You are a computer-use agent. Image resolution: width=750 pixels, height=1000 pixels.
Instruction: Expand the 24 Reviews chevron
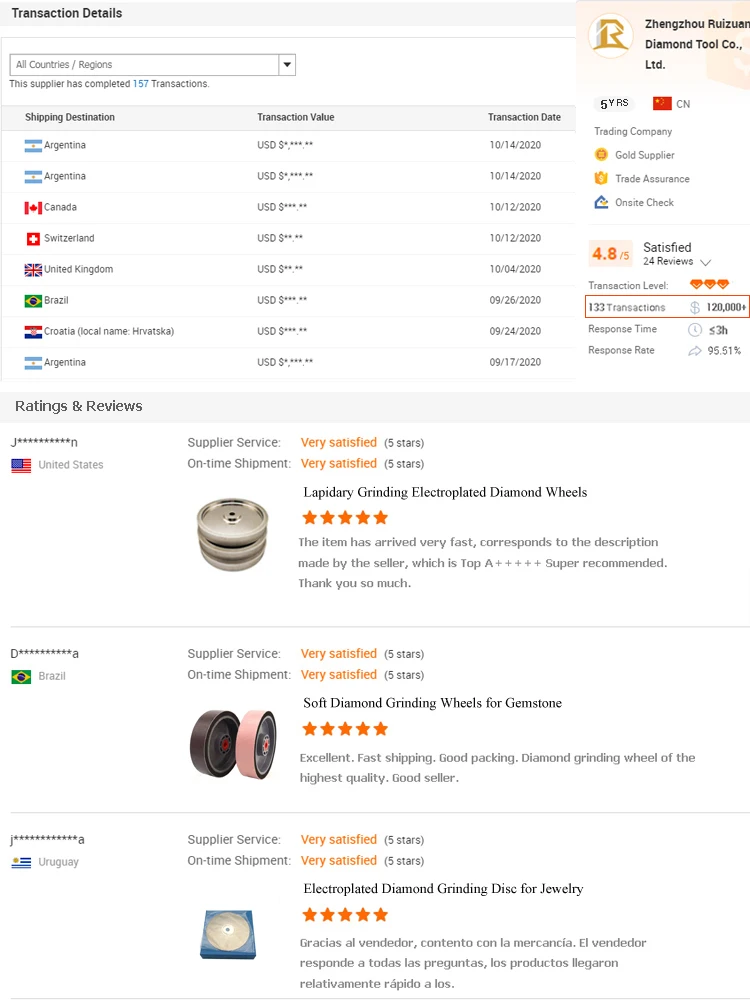(x=706, y=262)
